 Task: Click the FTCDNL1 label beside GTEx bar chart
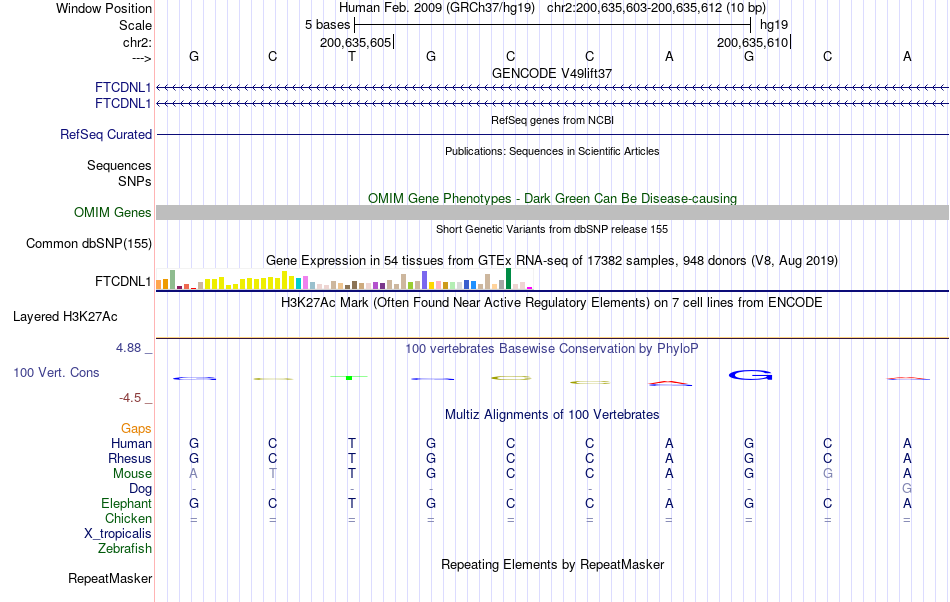click(x=123, y=282)
